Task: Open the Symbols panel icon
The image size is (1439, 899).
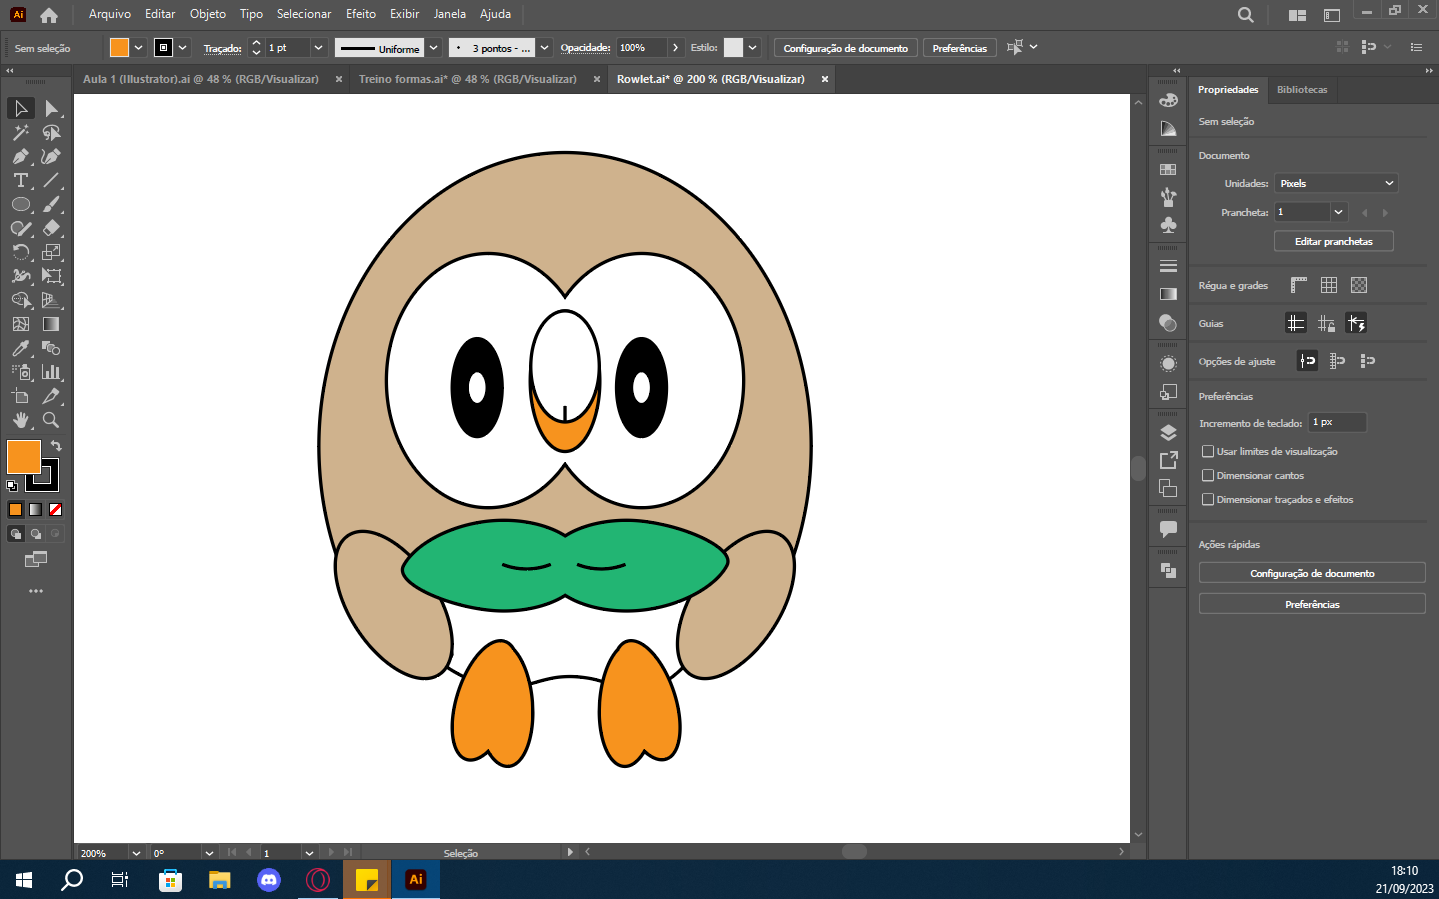Action: pyautogui.click(x=1168, y=225)
